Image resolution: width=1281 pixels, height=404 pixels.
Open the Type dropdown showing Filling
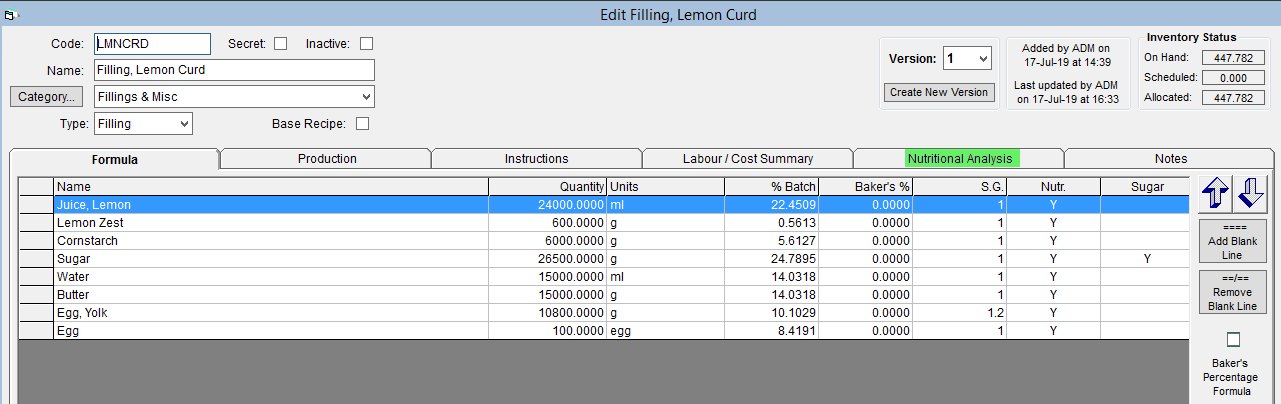coord(143,124)
